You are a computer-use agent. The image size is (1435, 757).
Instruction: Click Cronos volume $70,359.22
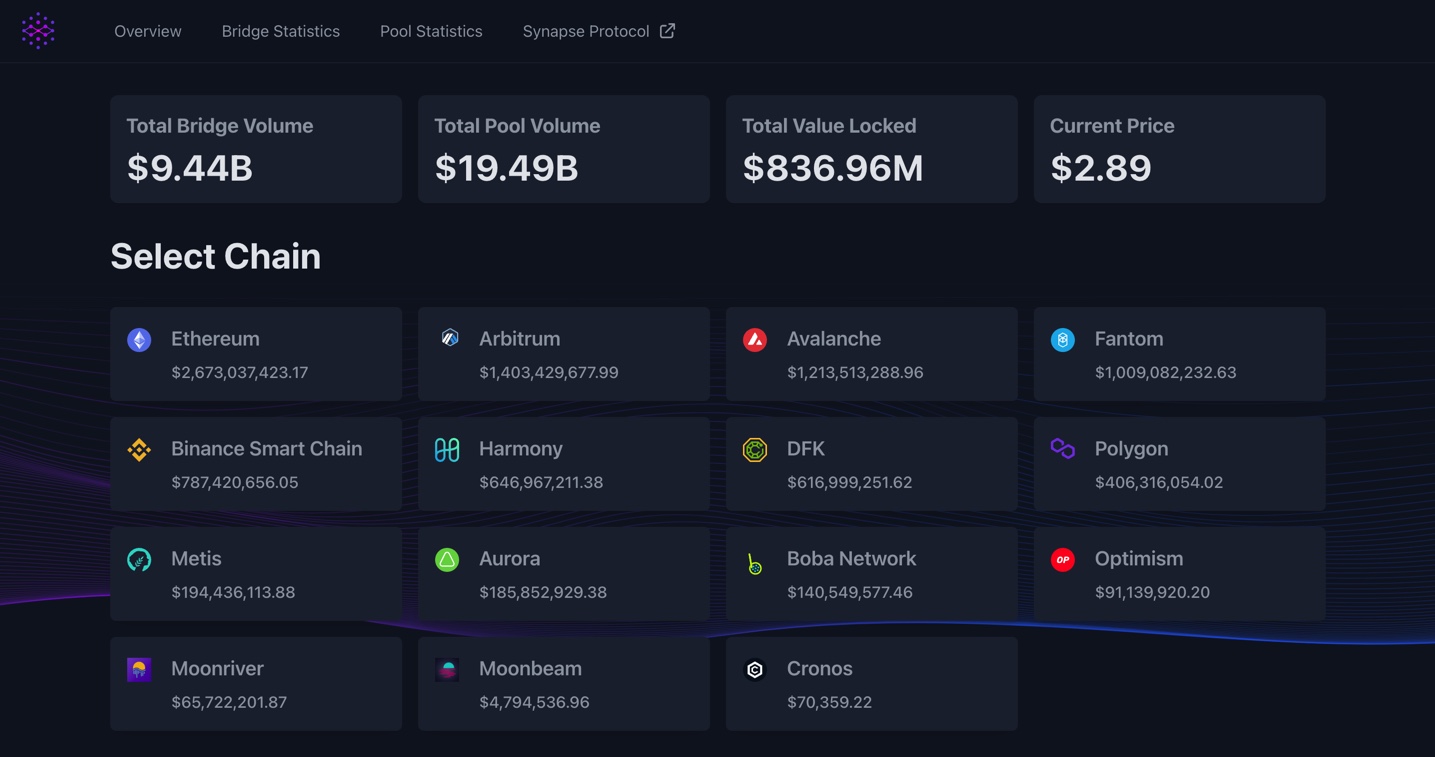pyautogui.click(x=830, y=703)
